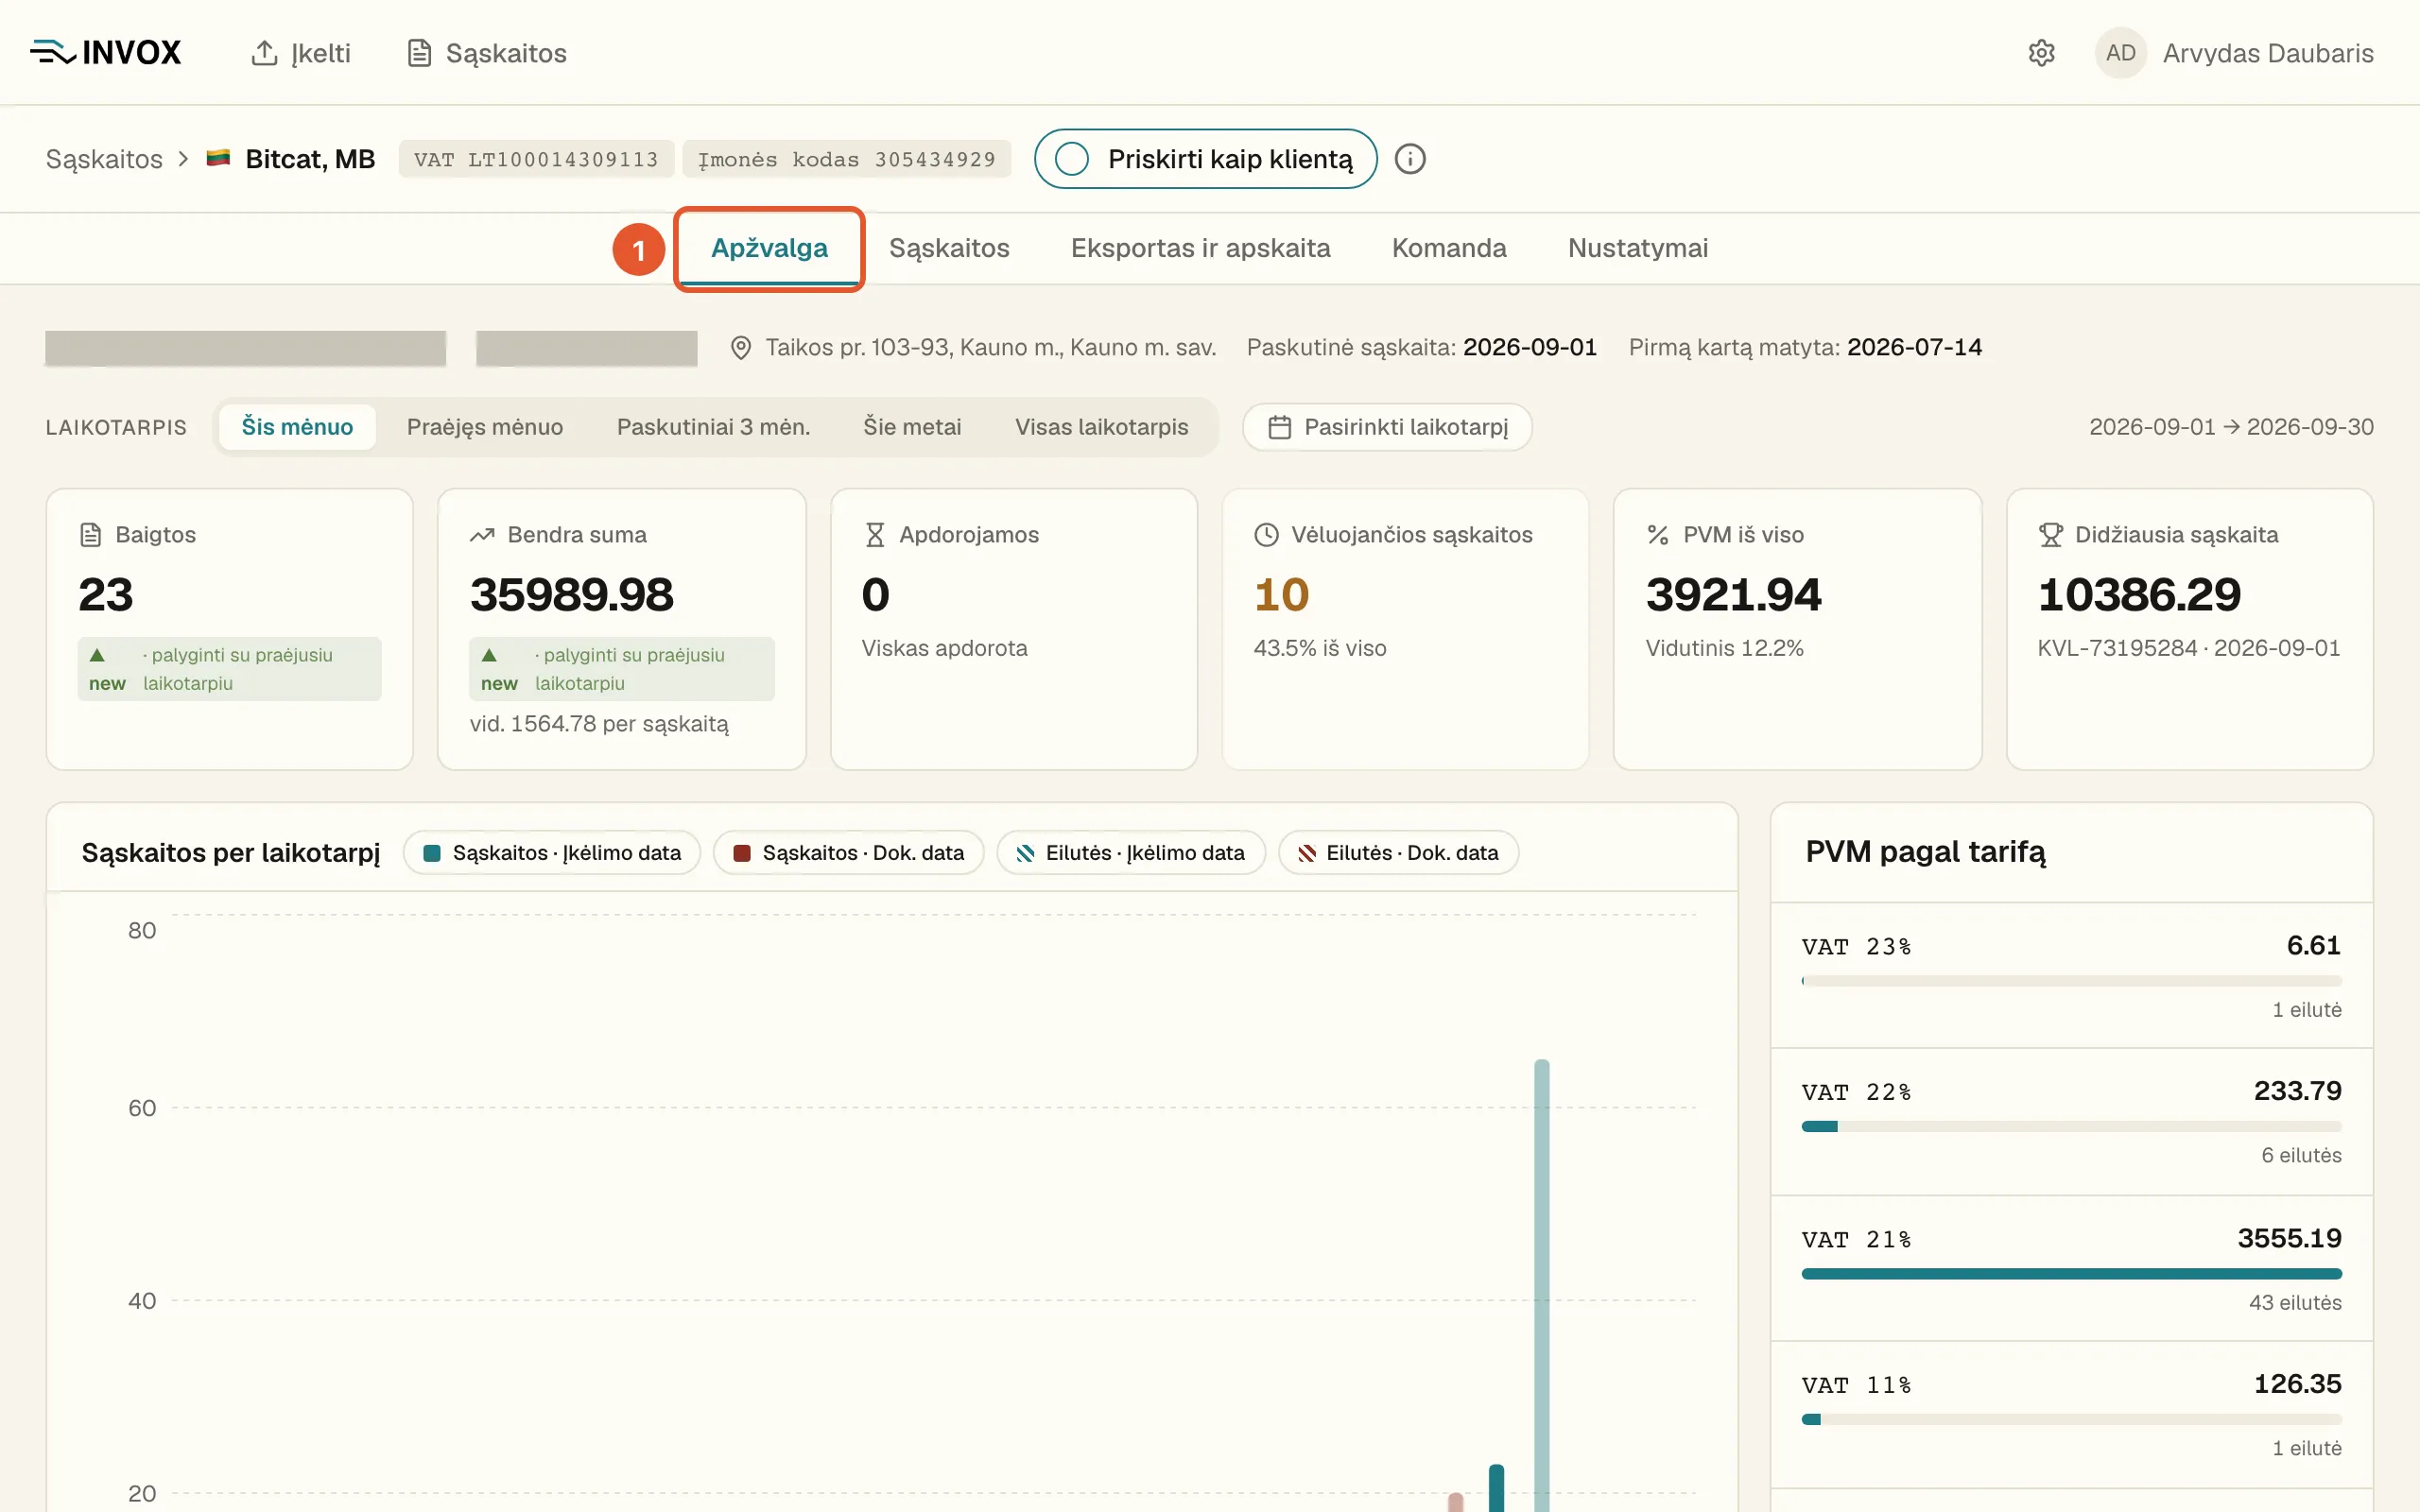Click the upload icon next to Įkelti

264,53
